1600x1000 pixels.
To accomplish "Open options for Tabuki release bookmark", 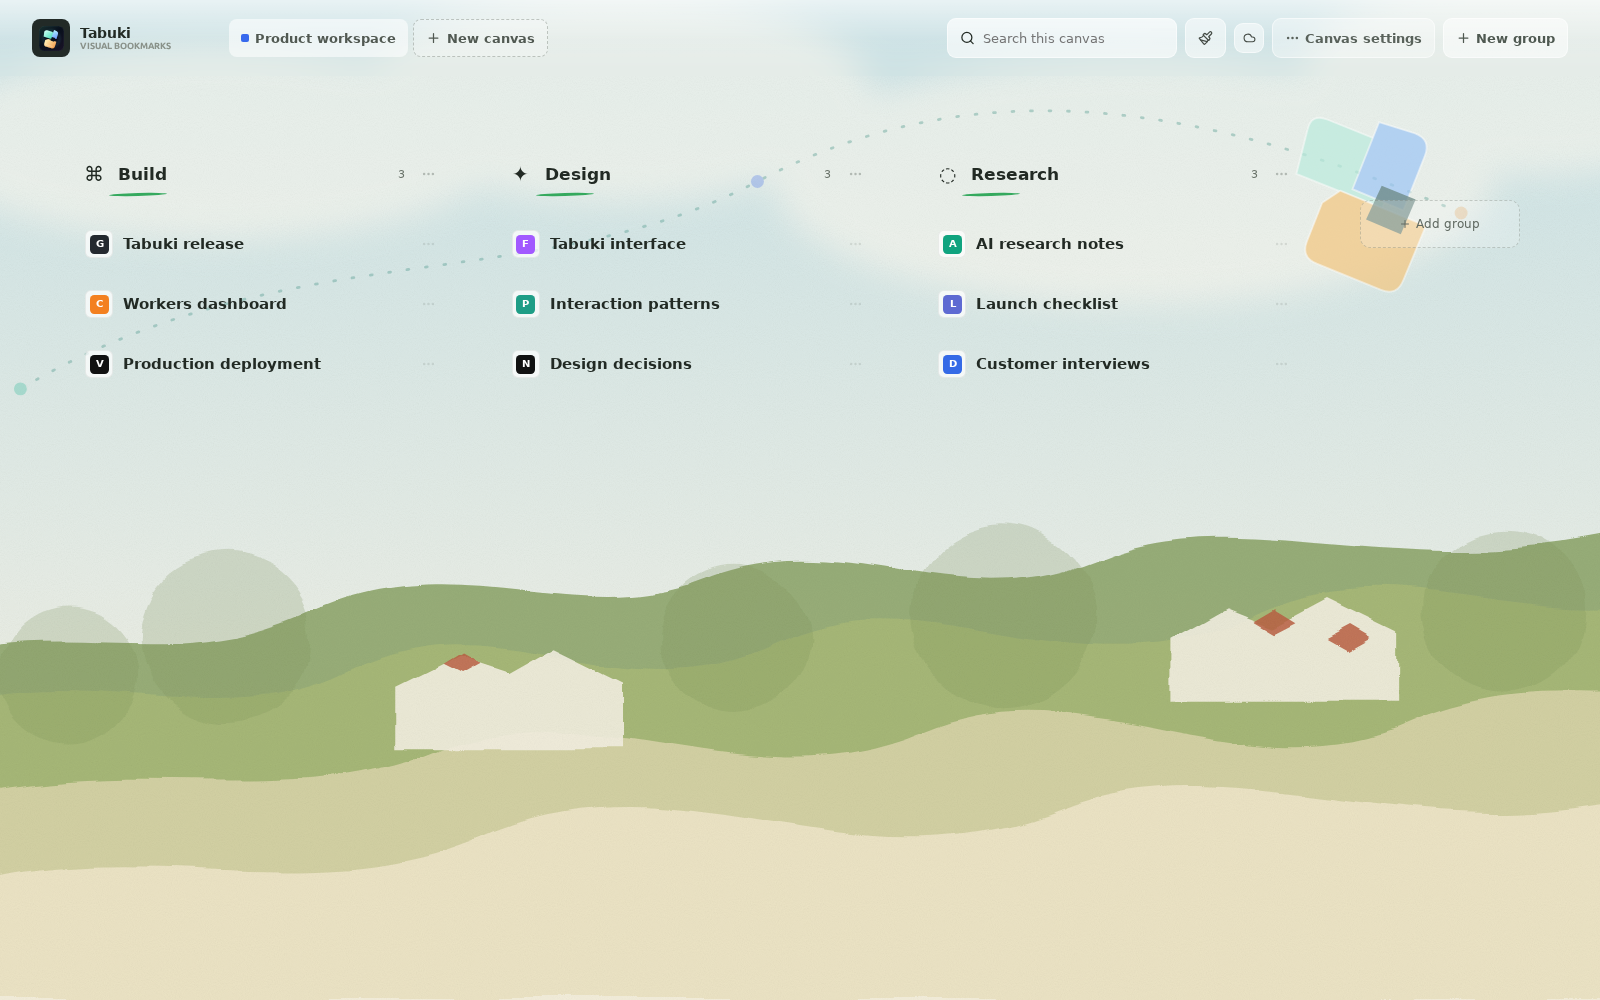I will (429, 244).
